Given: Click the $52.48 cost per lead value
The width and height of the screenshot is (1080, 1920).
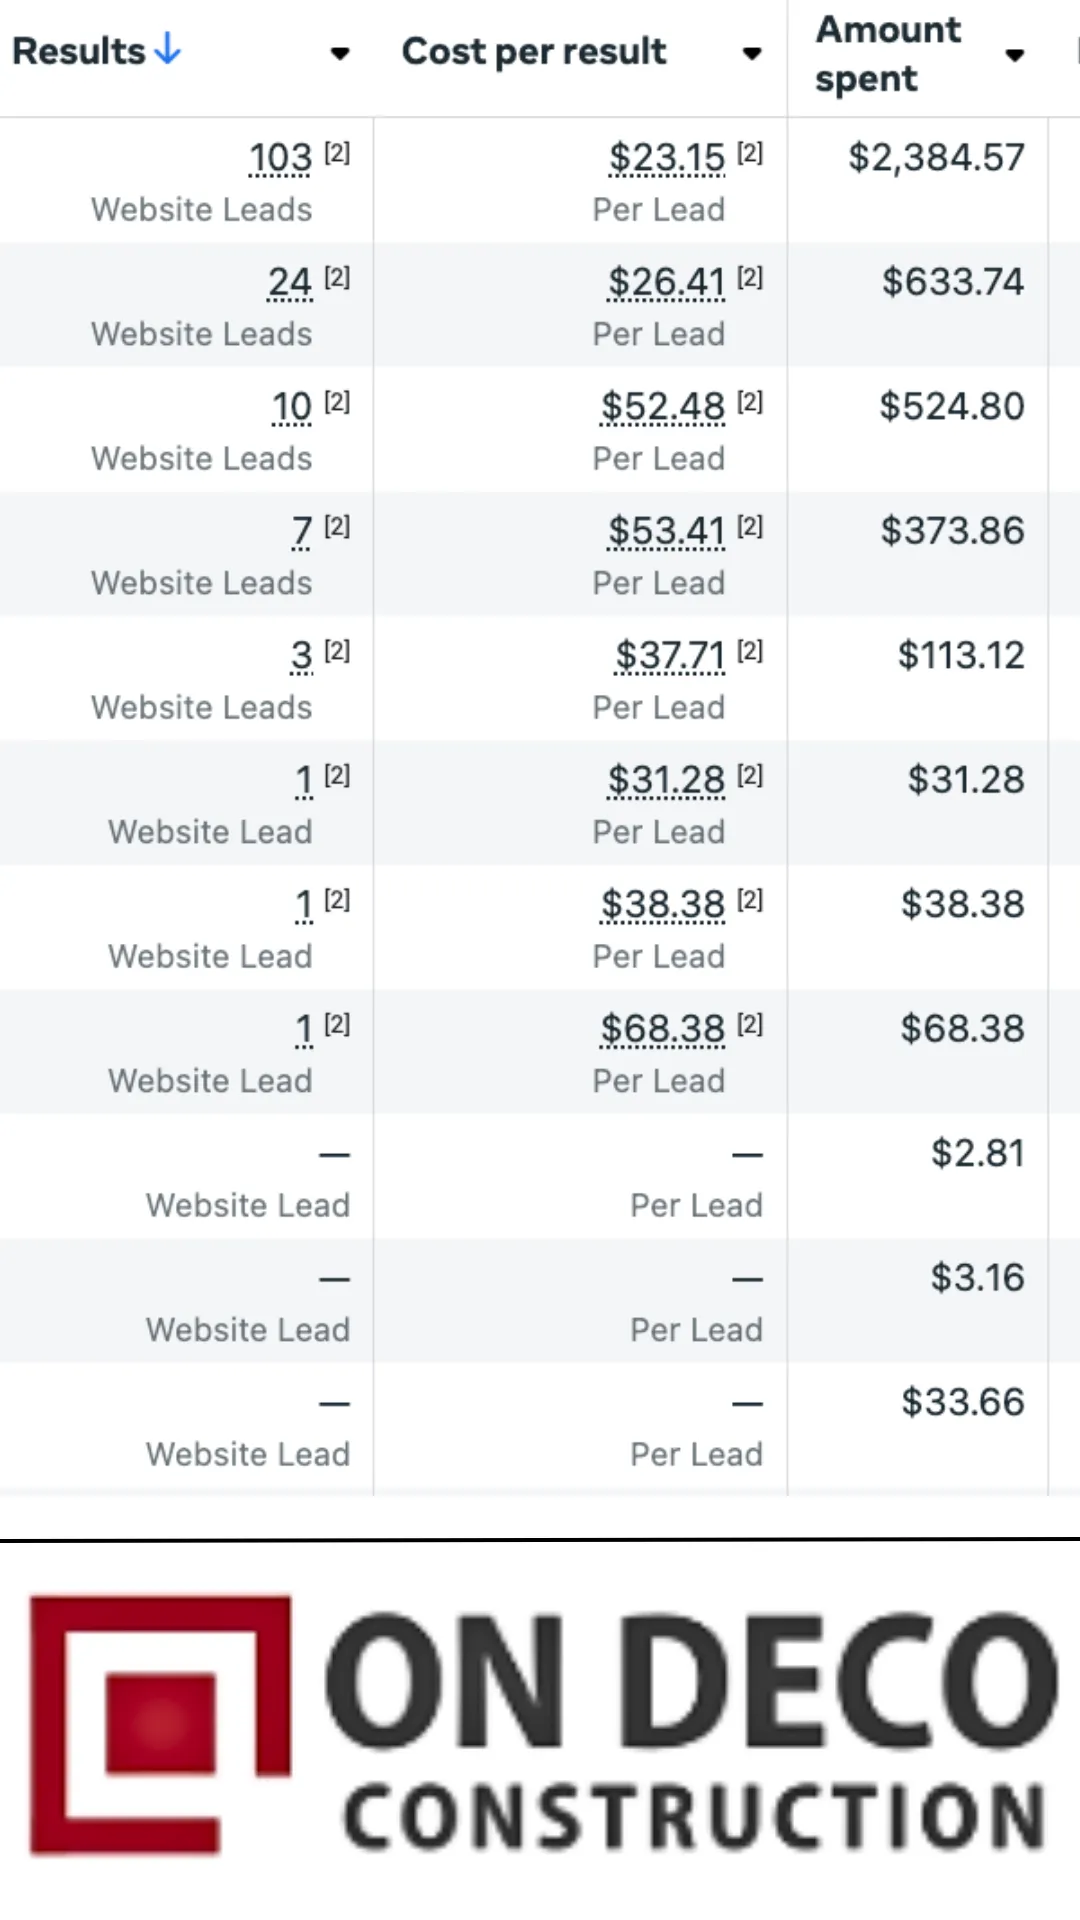Looking at the screenshot, I should 662,407.
